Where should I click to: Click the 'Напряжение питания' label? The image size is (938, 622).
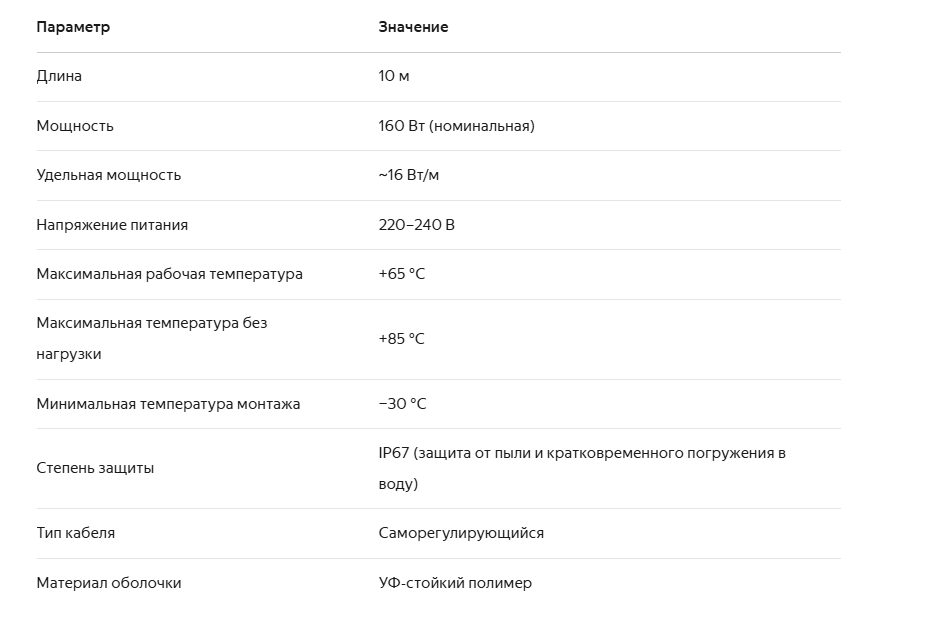[x=112, y=225]
